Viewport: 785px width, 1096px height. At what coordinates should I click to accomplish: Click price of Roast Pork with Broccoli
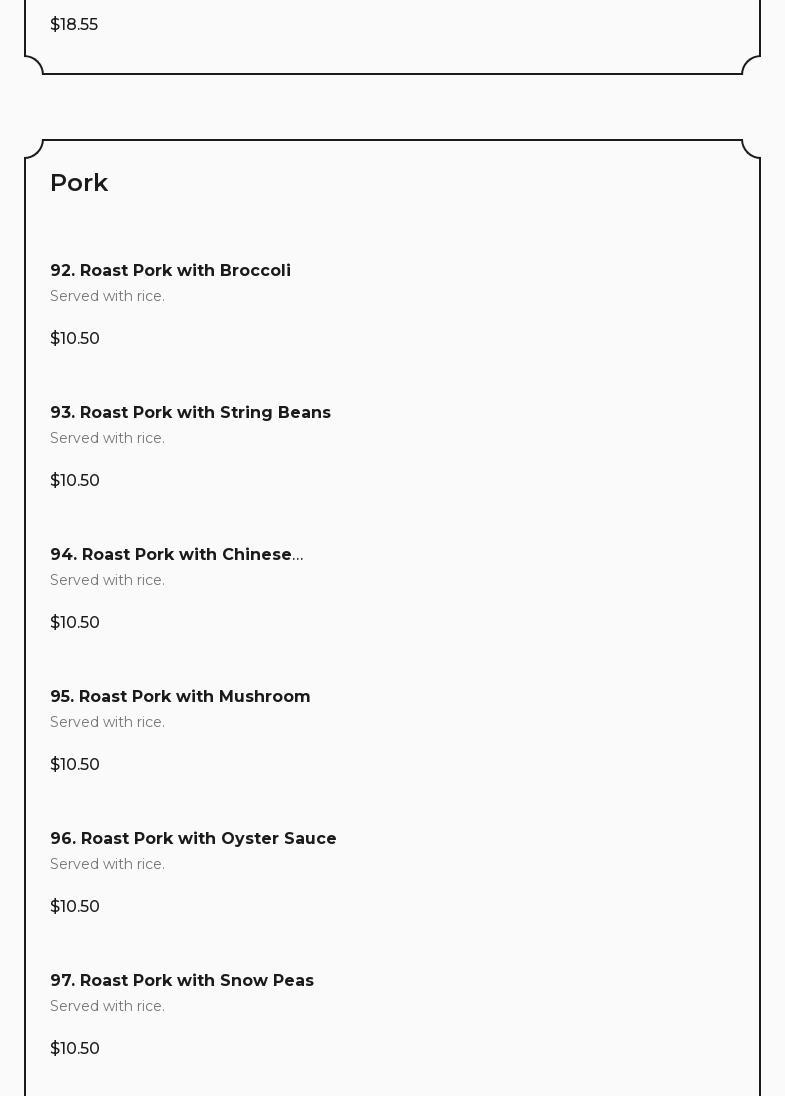[x=75, y=338]
